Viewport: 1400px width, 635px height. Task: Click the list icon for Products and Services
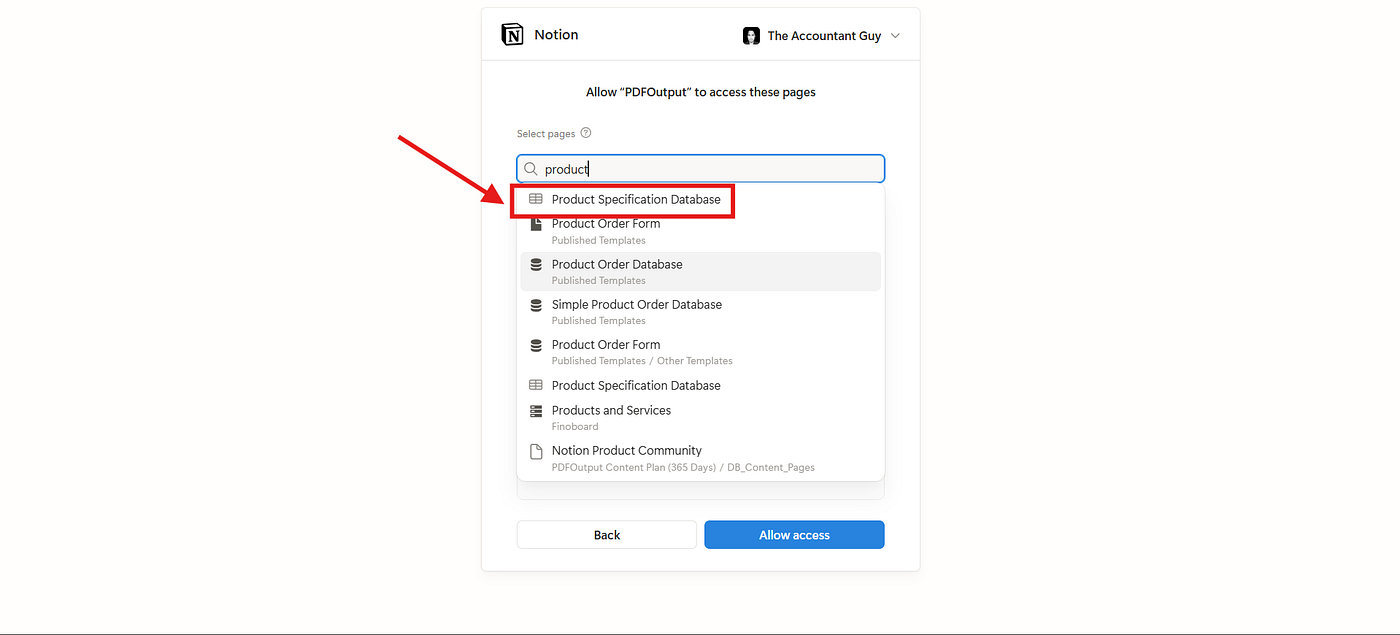pos(536,411)
